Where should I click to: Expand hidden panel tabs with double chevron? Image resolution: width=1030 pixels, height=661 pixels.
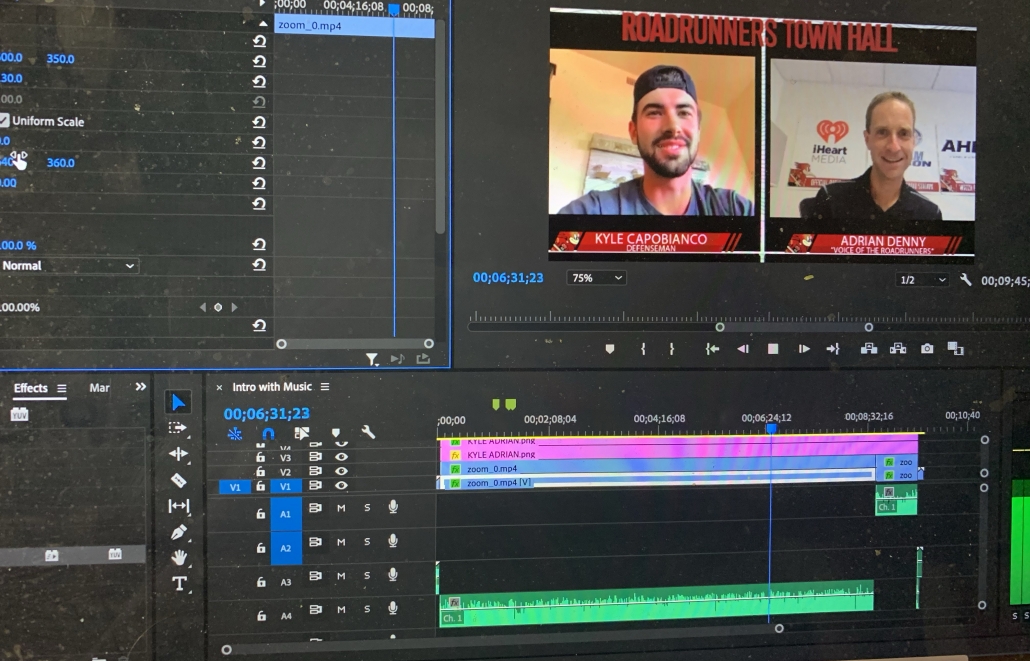[x=141, y=387]
